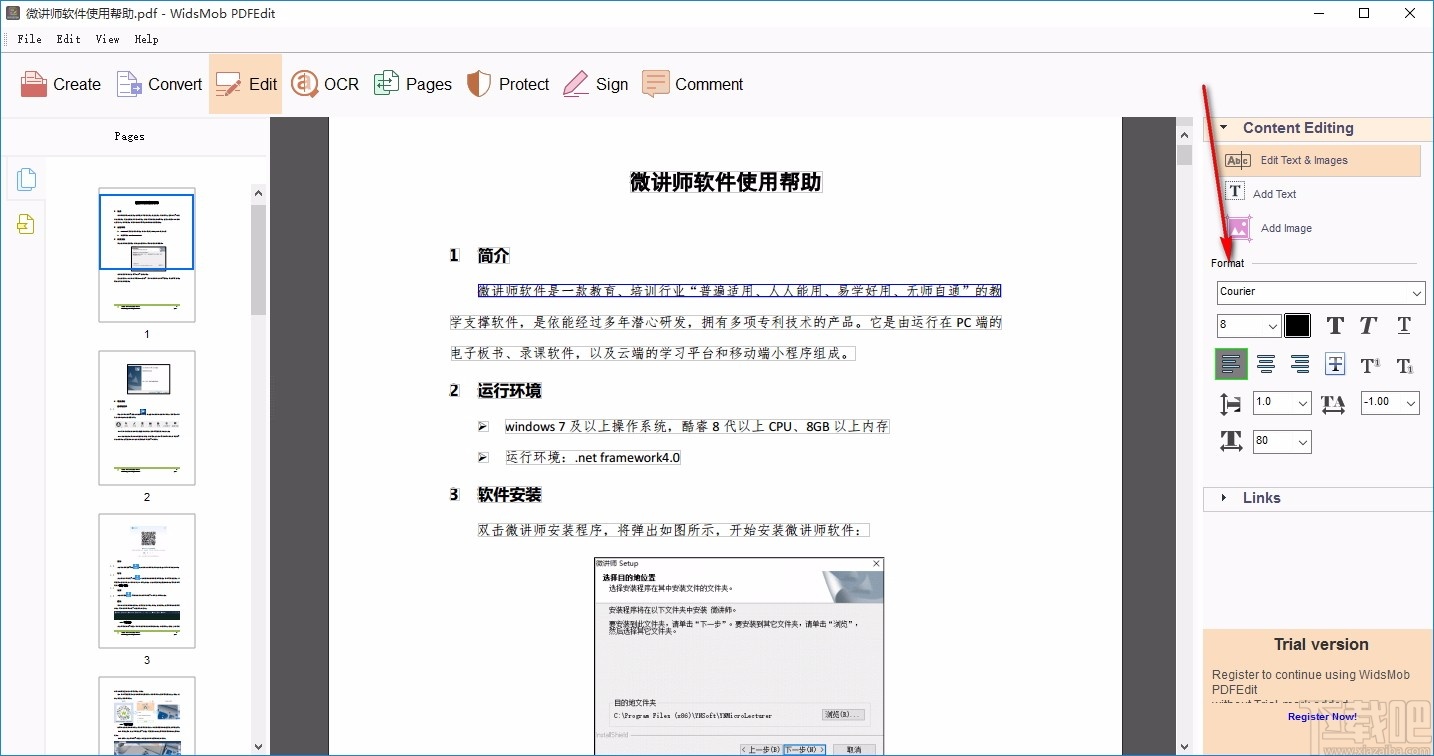Select the Protect tool
Screen dimensions: 1434x756
(x=508, y=84)
